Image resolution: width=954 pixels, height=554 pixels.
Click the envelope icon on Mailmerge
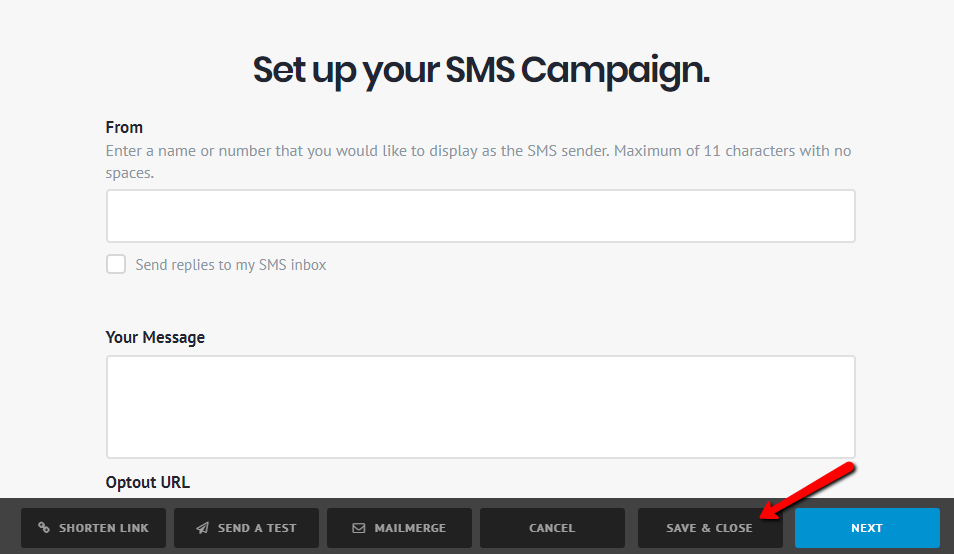(x=359, y=528)
